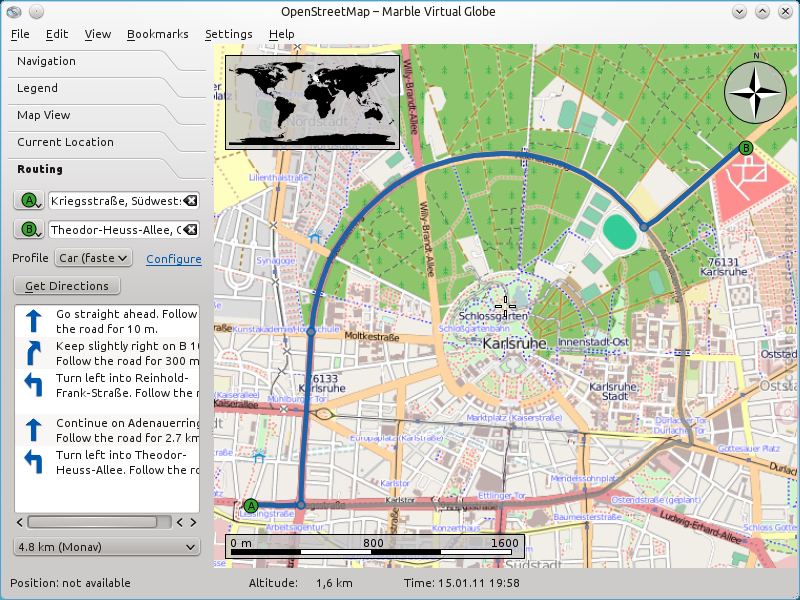This screenshot has height=600, width=800.
Task: Select the straight arrow for Continue on Adenauerring
Action: [34, 430]
